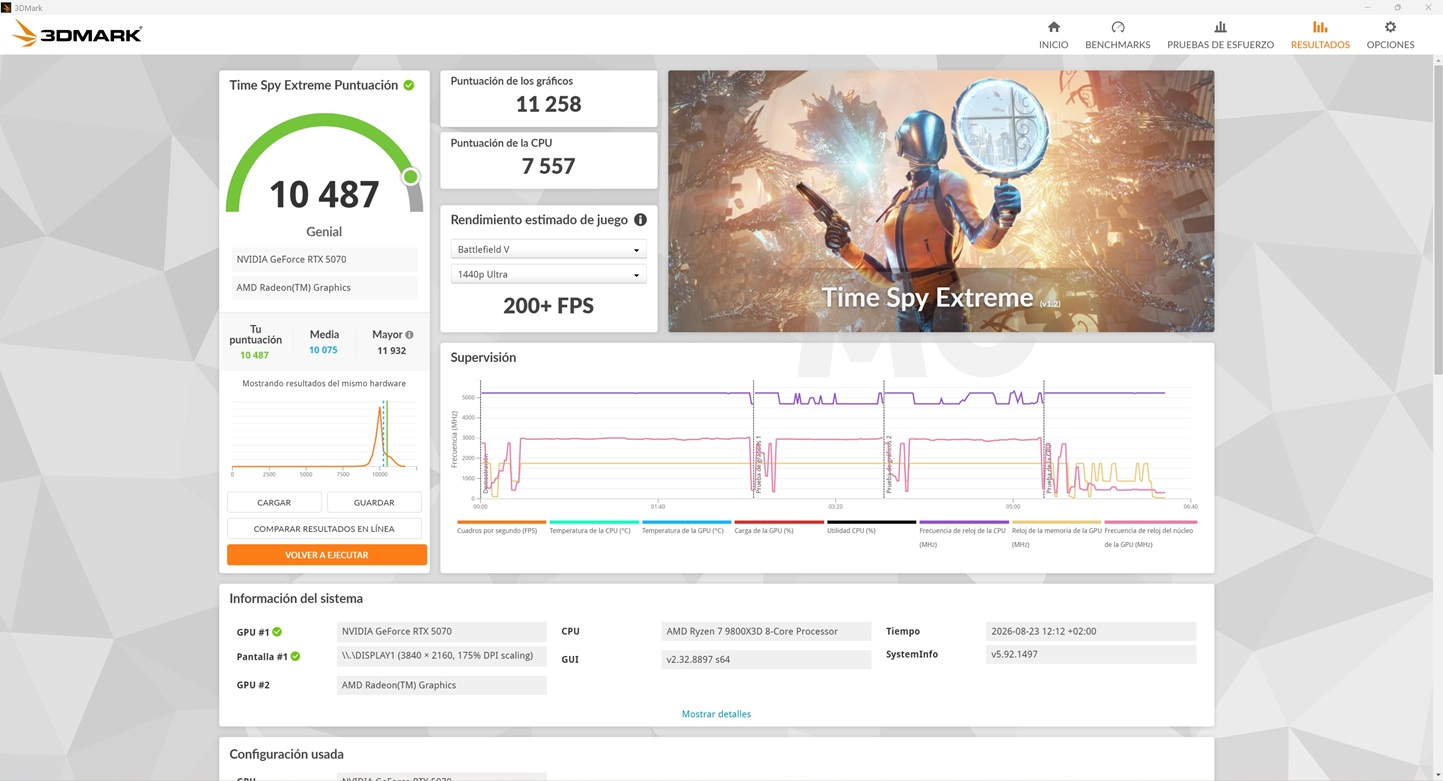This screenshot has height=781, width=1443.
Task: Select the Resultados tab
Action: pyautogui.click(x=1320, y=35)
